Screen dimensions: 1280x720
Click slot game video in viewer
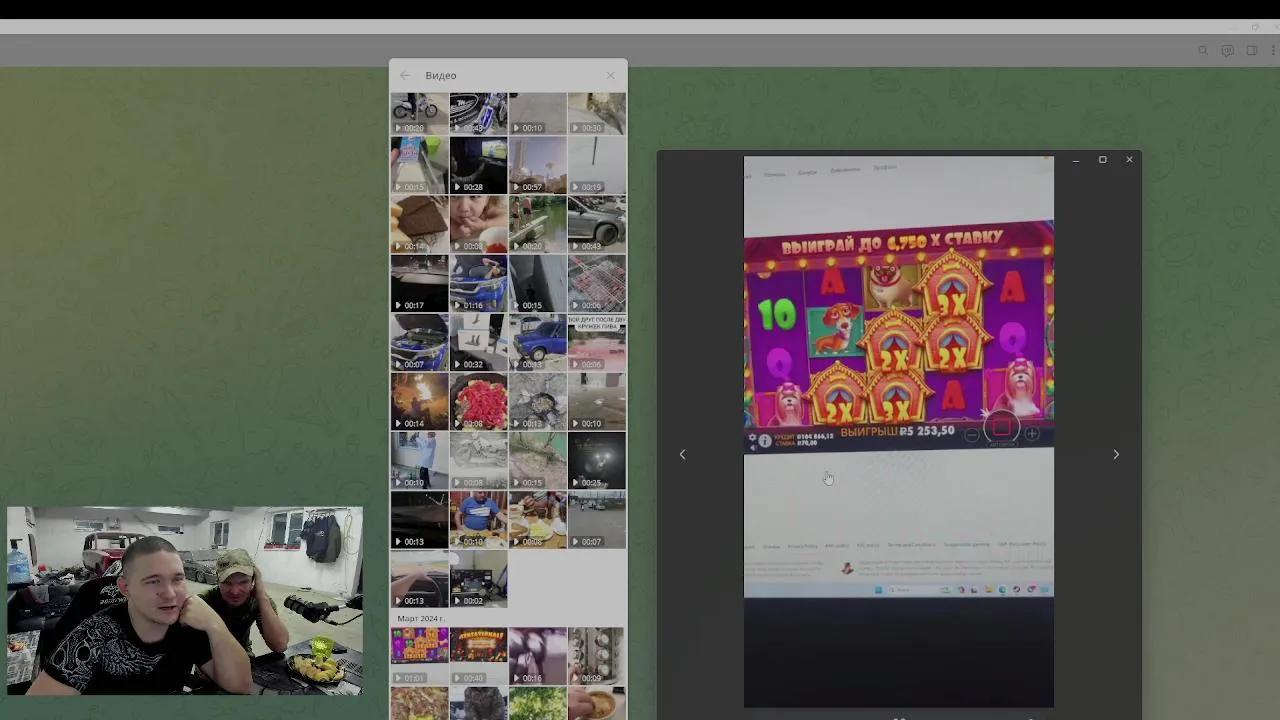(x=898, y=432)
